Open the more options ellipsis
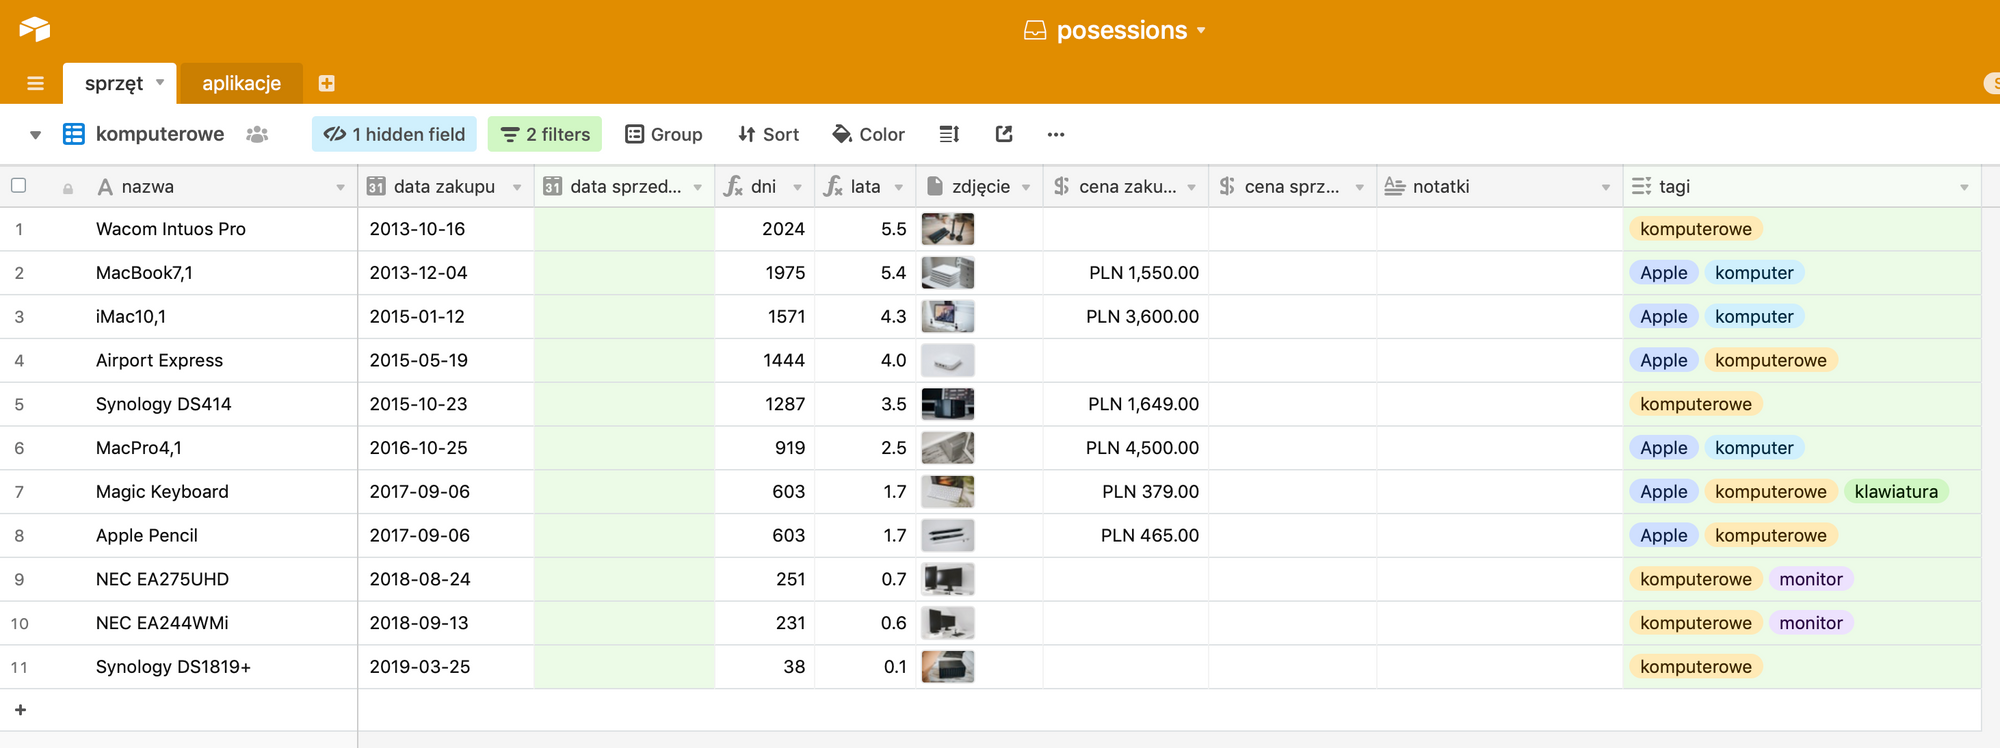 [x=1056, y=134]
